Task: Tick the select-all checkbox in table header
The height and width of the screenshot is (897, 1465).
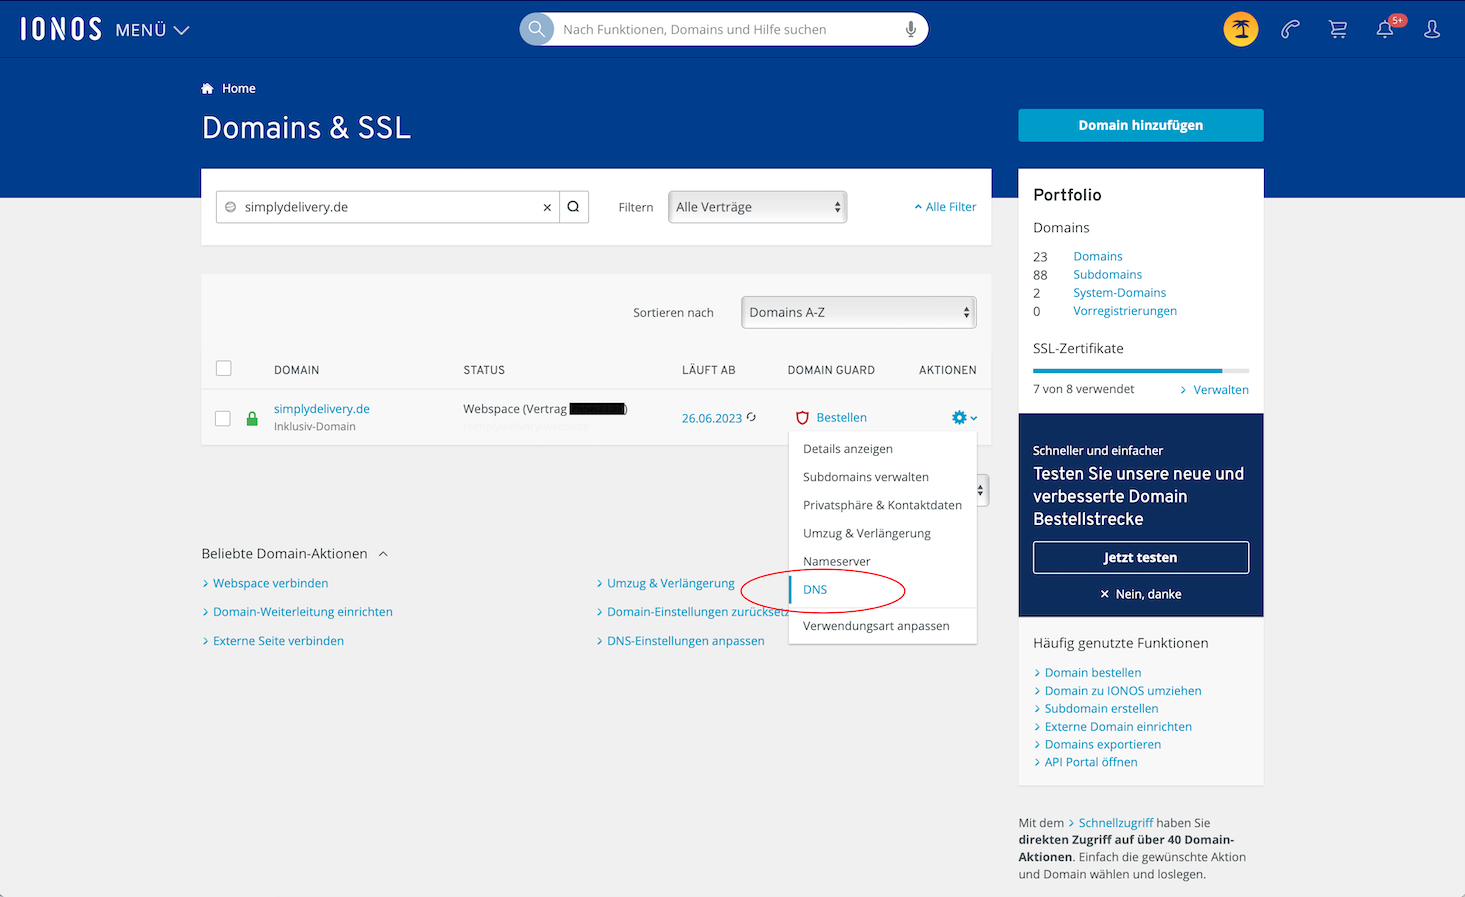Action: coord(224,369)
